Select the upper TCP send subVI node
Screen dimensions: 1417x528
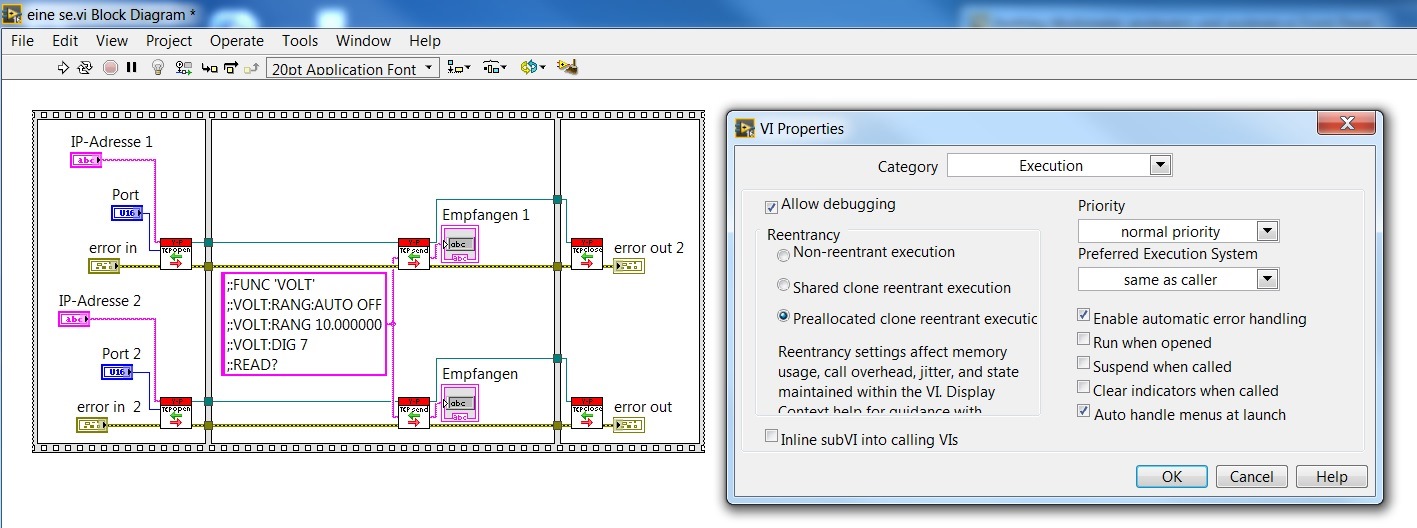click(414, 254)
